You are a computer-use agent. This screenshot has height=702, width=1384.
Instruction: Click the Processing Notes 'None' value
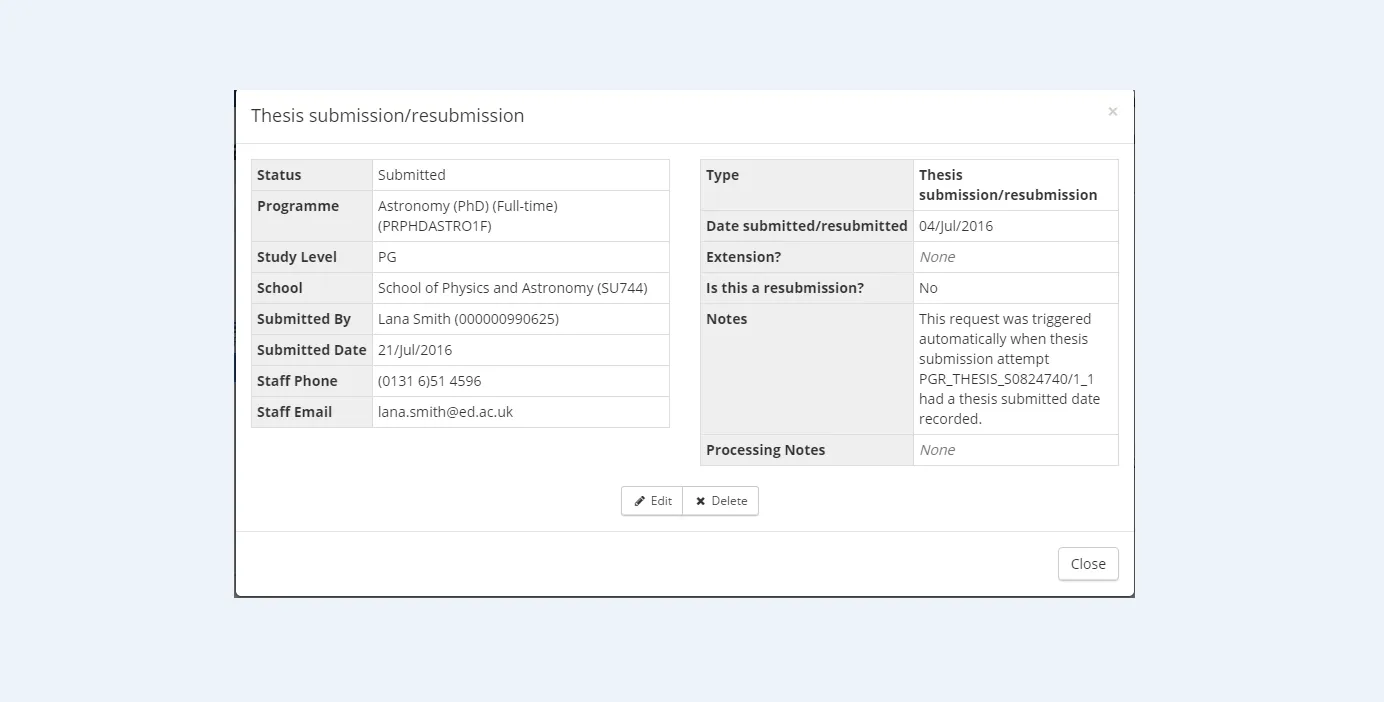pyautogui.click(x=937, y=450)
